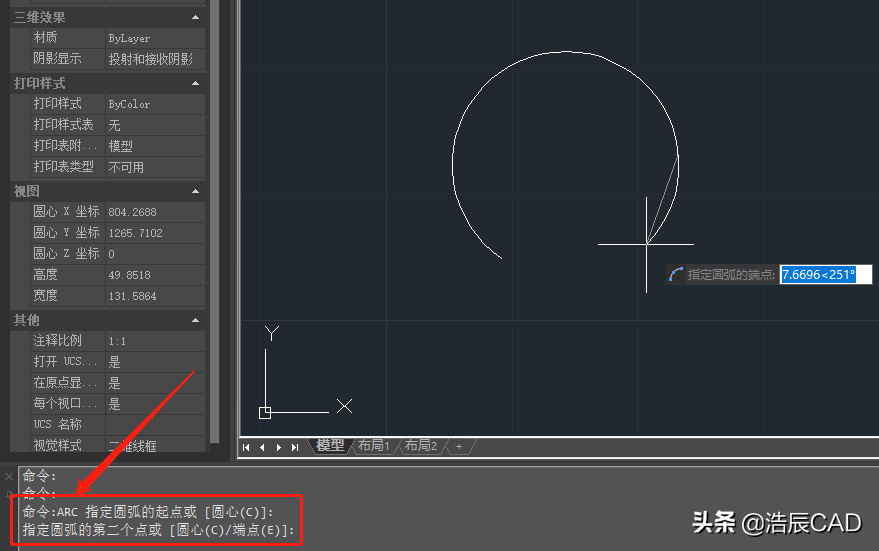This screenshot has width=879, height=551.
Task: Switch to the 模型 tab
Action: tap(330, 446)
